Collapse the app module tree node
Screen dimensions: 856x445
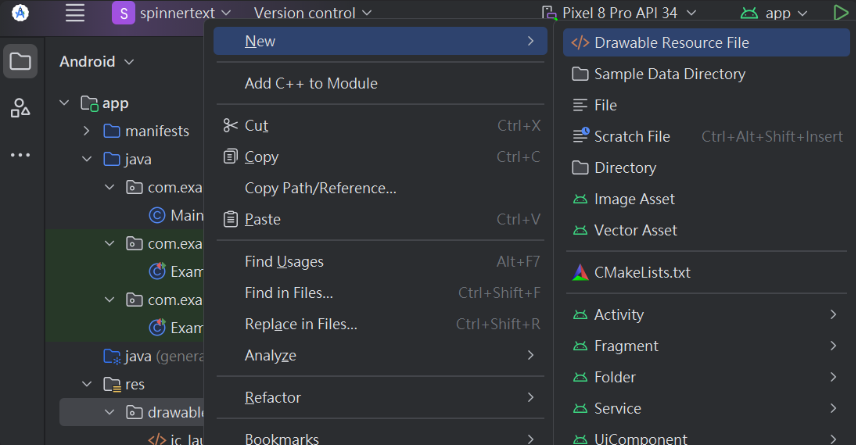65,103
